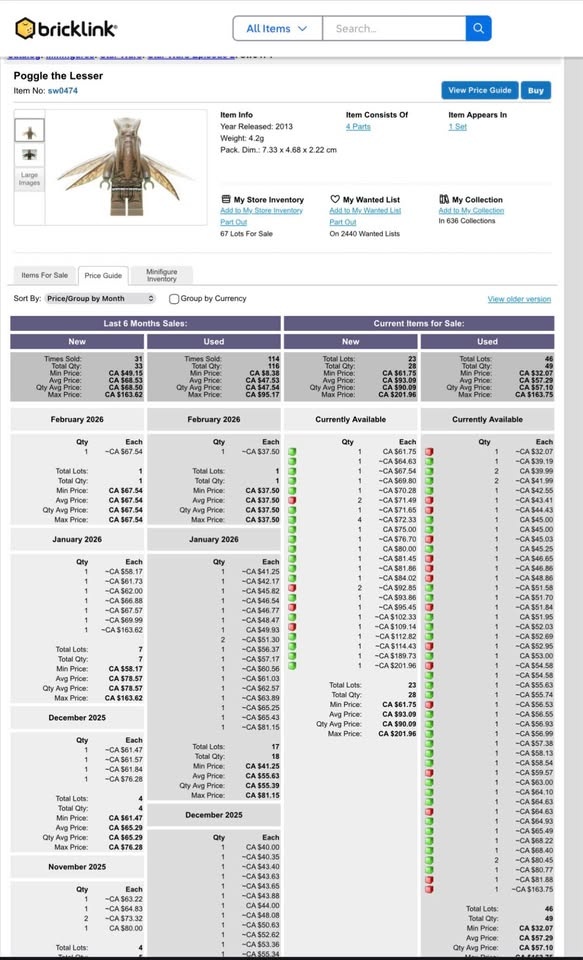Click item number sw0474 link
This screenshot has height=960, width=583.
[x=62, y=91]
